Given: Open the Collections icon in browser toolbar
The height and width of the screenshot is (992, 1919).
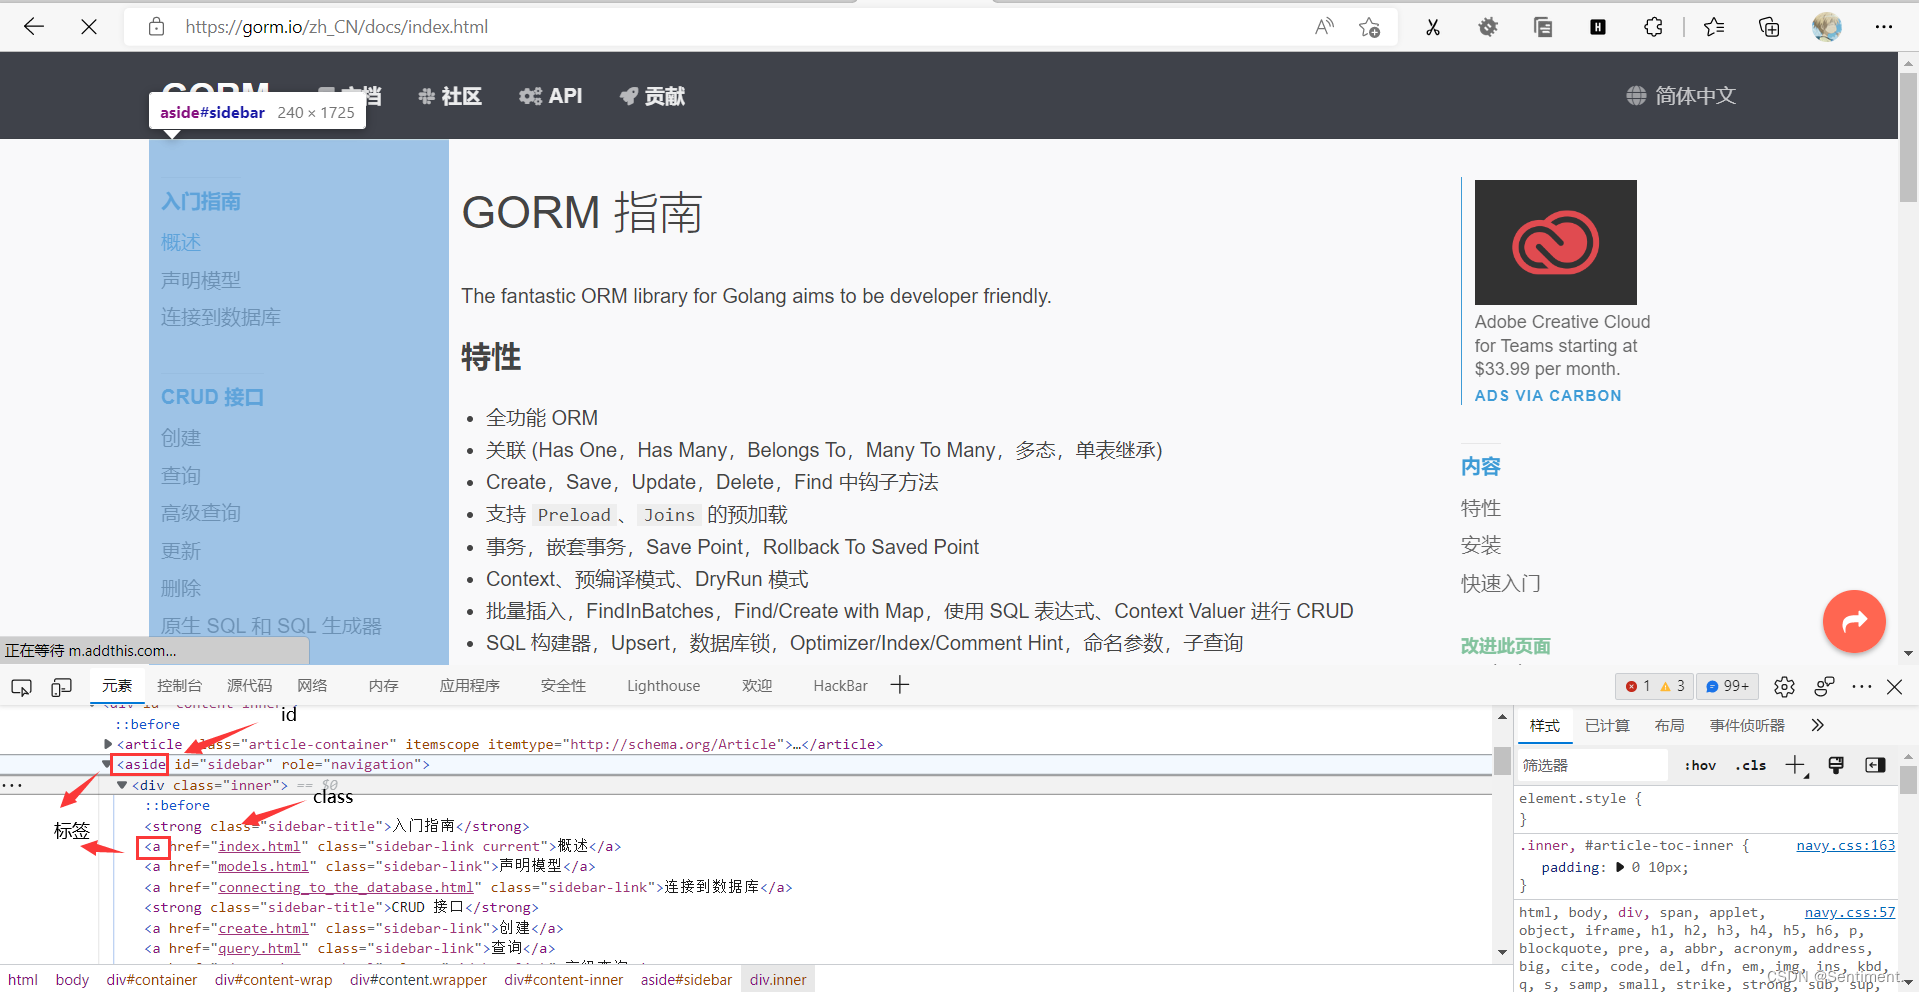Looking at the screenshot, I should pos(1768,27).
